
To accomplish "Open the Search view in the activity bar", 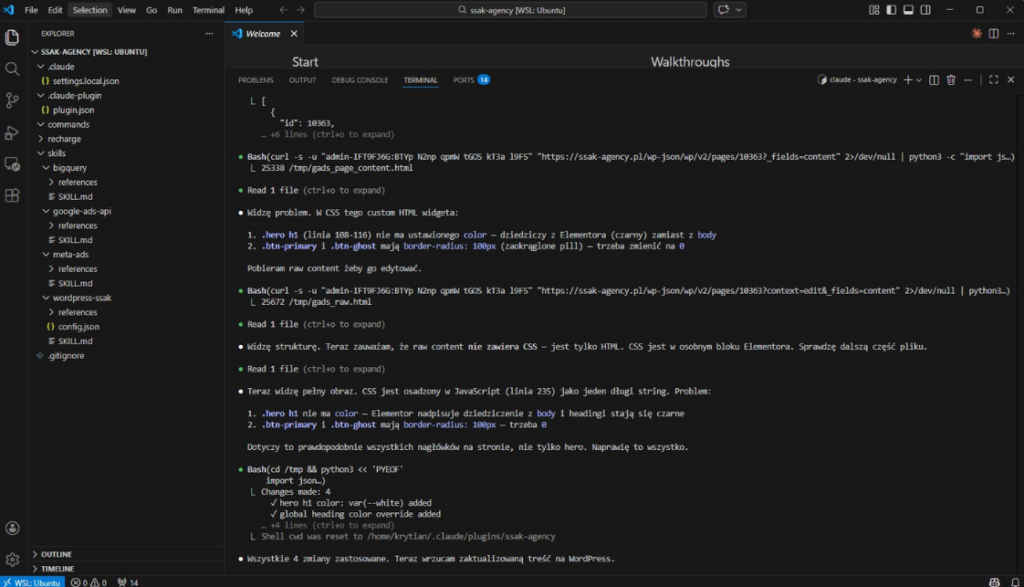I will tap(12, 70).
